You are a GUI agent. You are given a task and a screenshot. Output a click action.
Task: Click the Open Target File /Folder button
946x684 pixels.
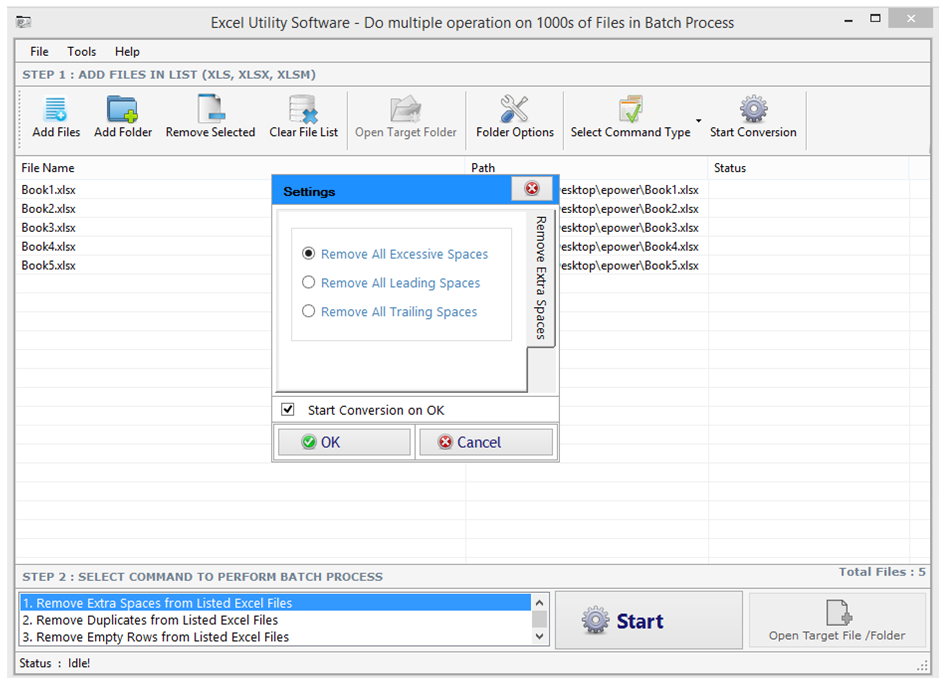(837, 621)
